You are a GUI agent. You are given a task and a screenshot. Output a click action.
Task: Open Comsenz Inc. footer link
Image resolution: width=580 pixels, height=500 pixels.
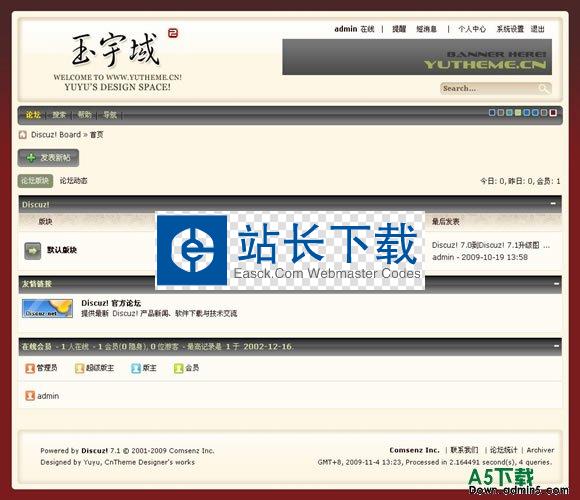click(x=414, y=450)
